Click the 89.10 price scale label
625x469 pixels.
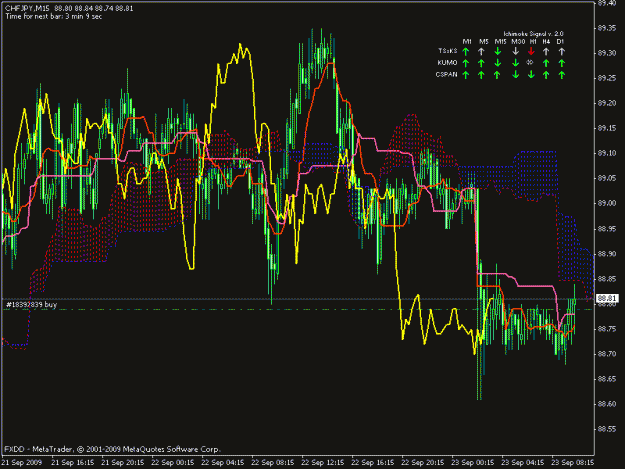pos(607,153)
